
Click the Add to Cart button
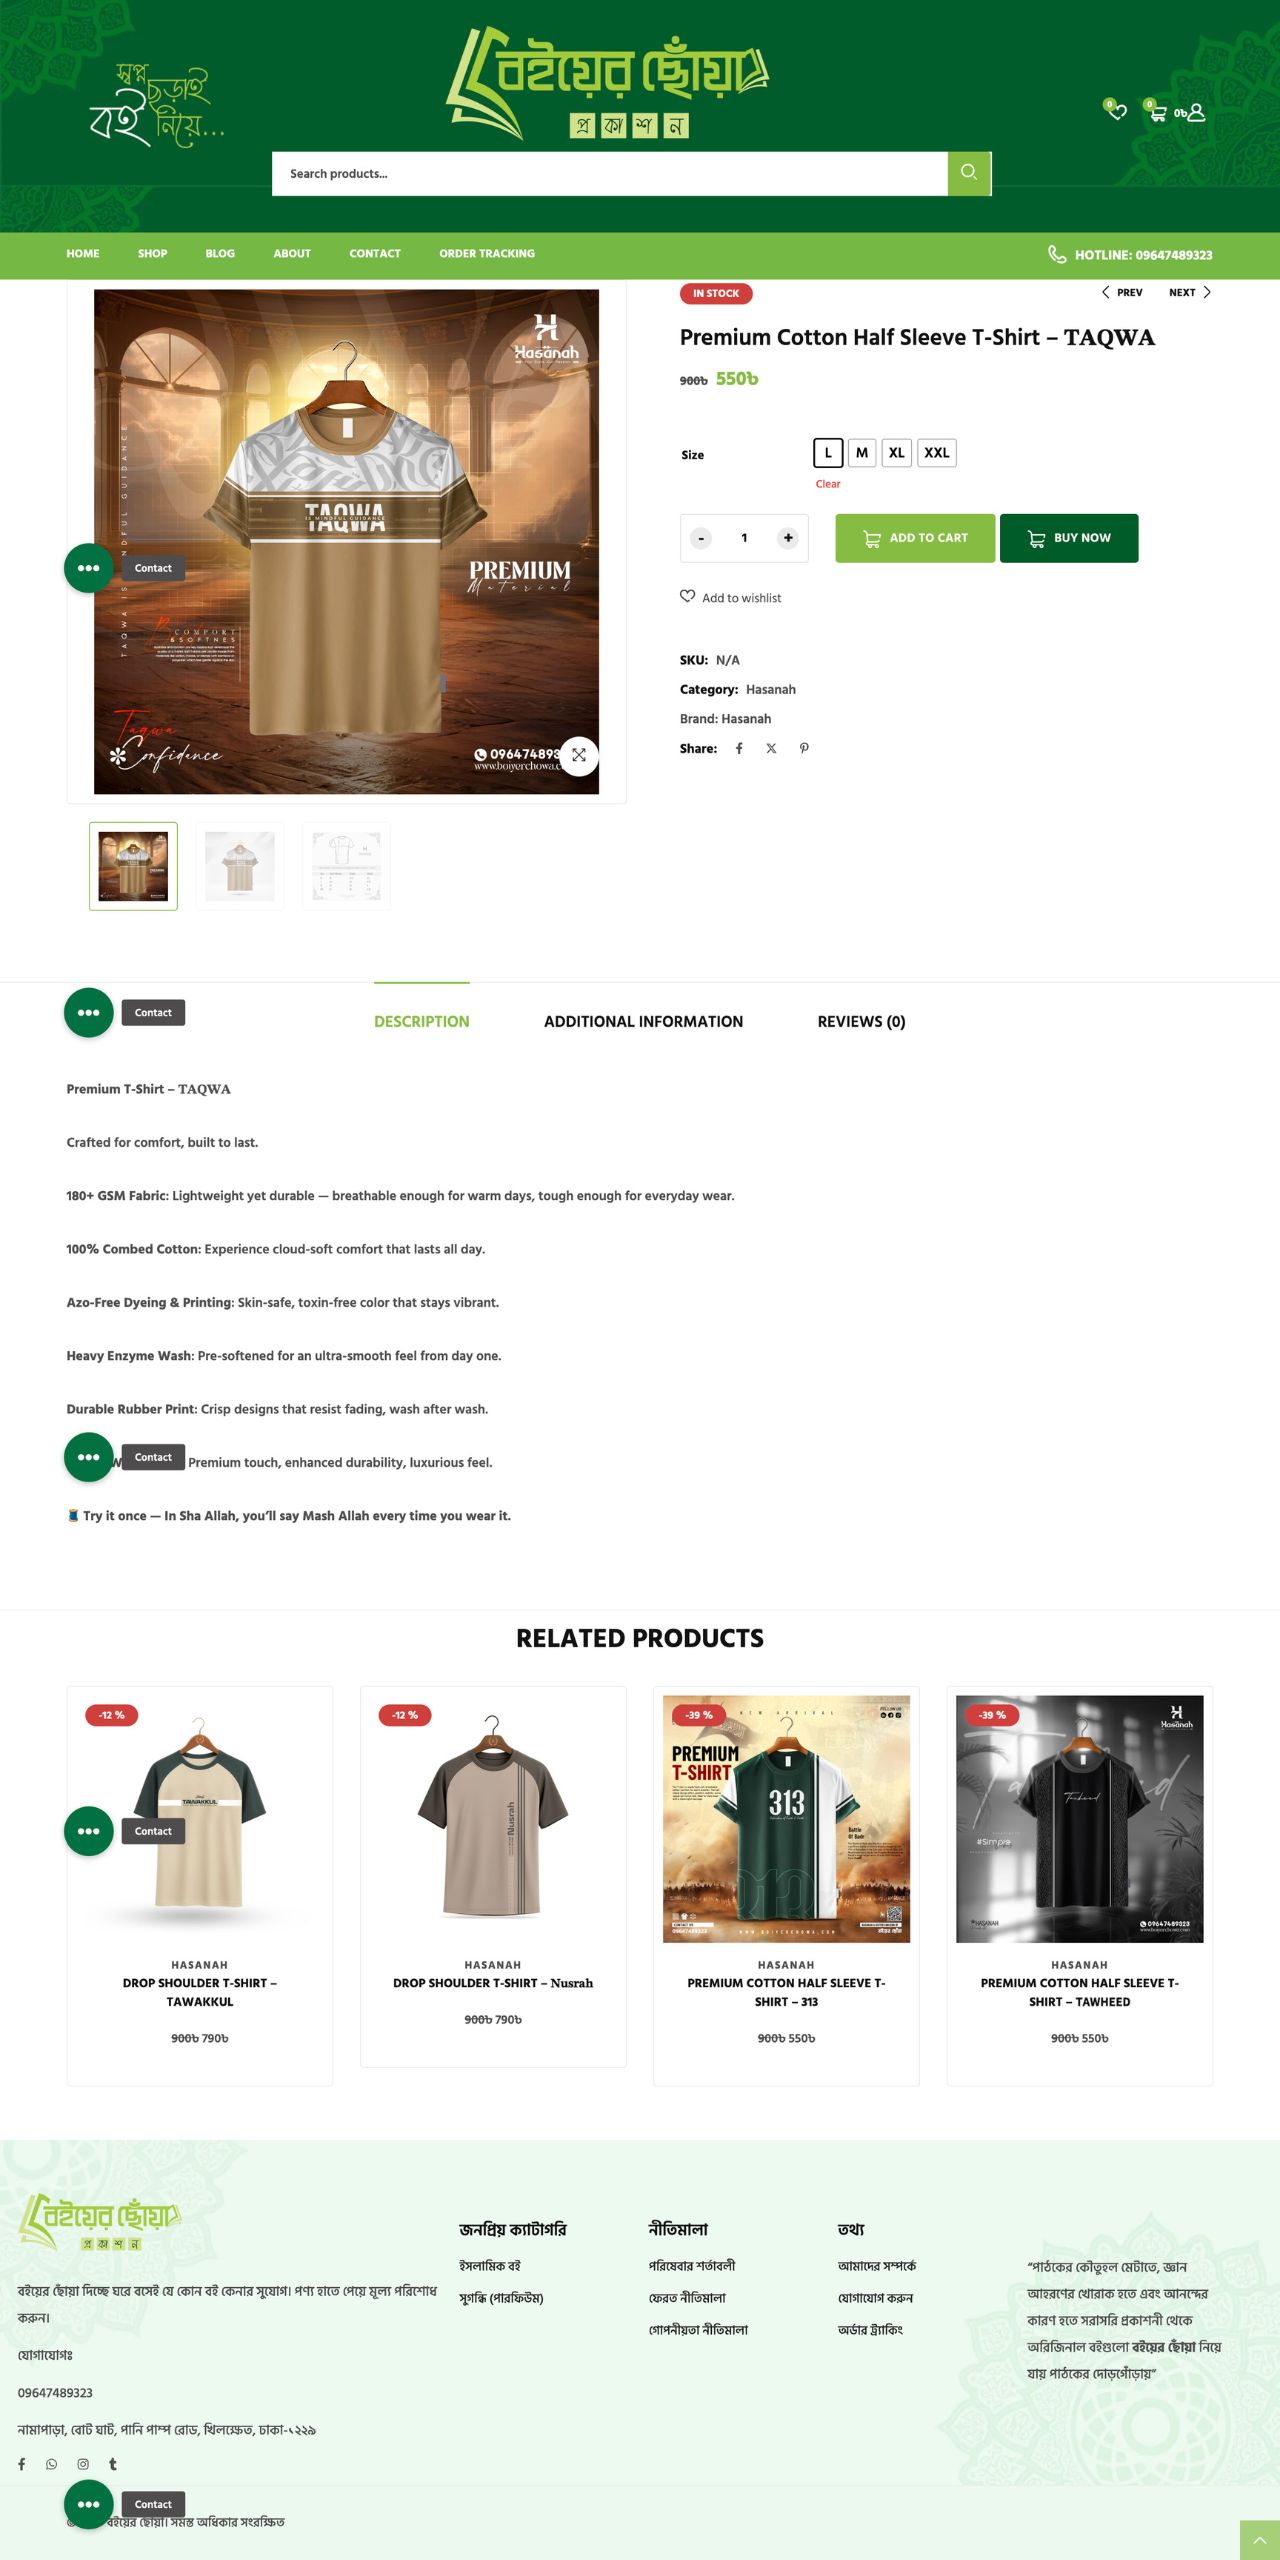915,538
